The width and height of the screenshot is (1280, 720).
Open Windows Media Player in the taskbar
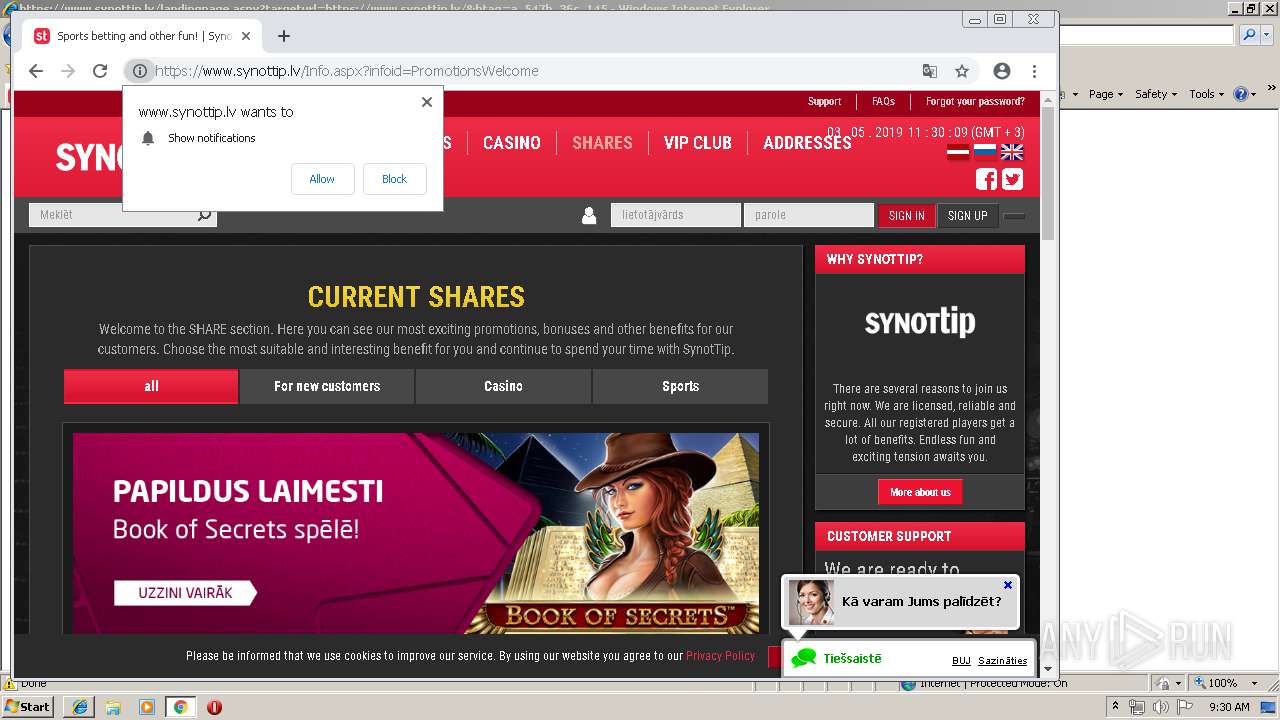(147, 707)
